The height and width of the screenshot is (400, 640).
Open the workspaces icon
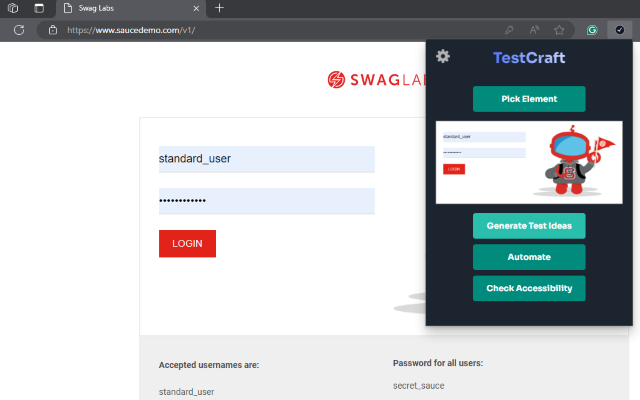(13, 8)
